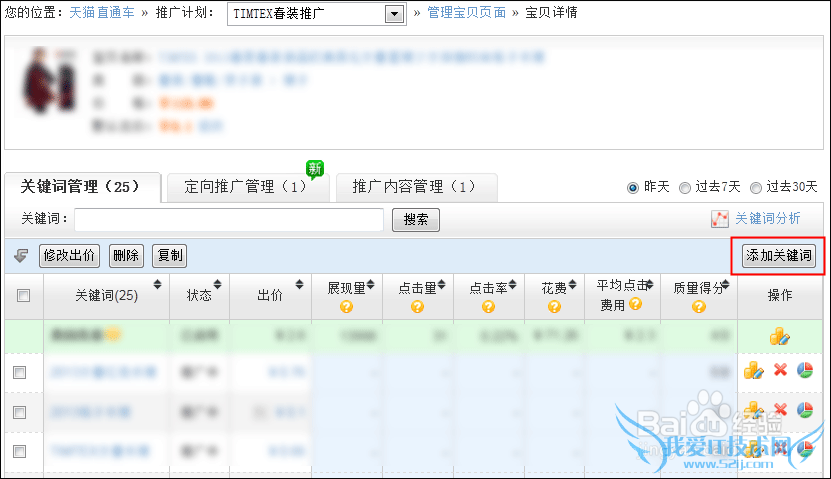Click help icon beside 费用 in 平均点击费用 header

pos(635,304)
